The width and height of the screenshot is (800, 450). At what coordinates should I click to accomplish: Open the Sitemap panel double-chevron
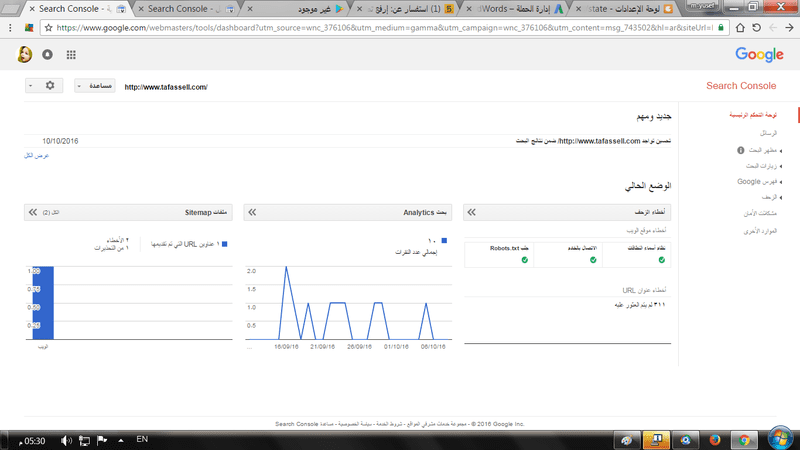click(x=33, y=212)
